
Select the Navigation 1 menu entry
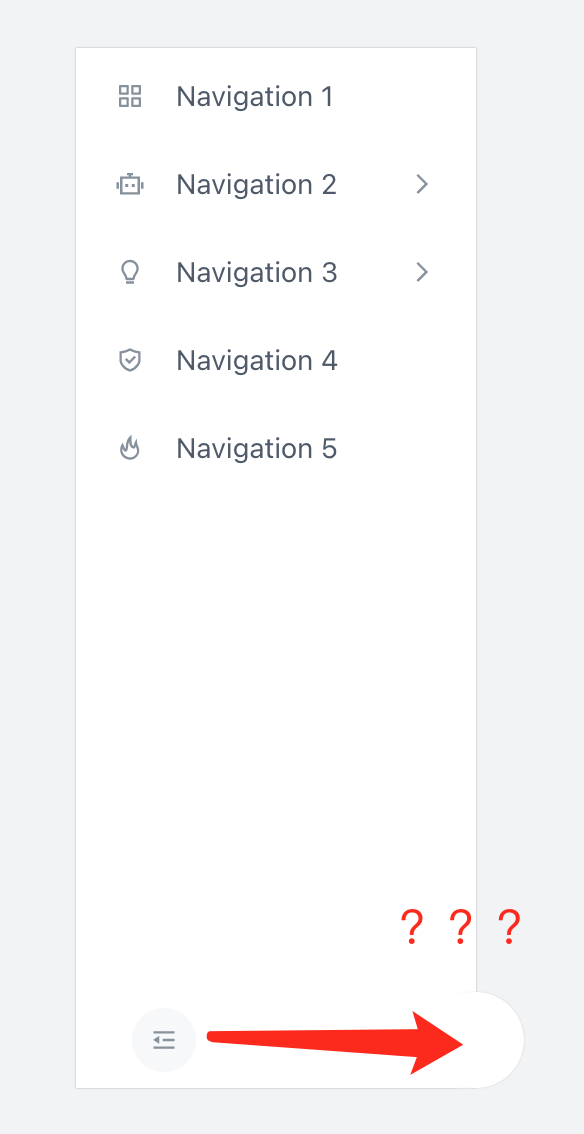click(255, 96)
